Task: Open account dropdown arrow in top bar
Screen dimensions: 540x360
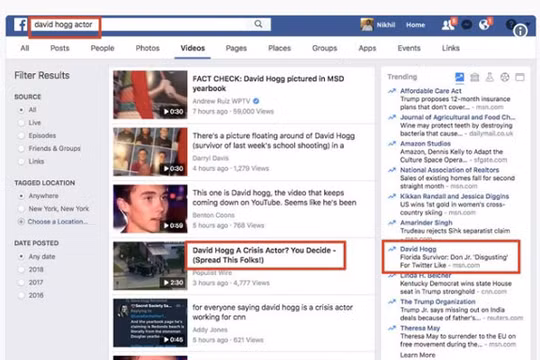Action: click(528, 24)
